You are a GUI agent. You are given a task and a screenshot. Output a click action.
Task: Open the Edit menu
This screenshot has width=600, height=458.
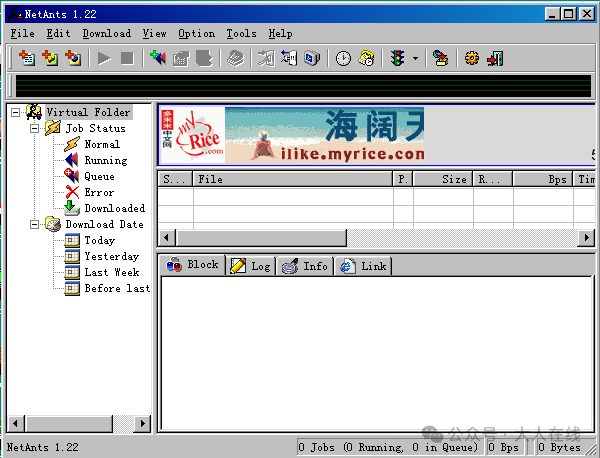[x=58, y=34]
